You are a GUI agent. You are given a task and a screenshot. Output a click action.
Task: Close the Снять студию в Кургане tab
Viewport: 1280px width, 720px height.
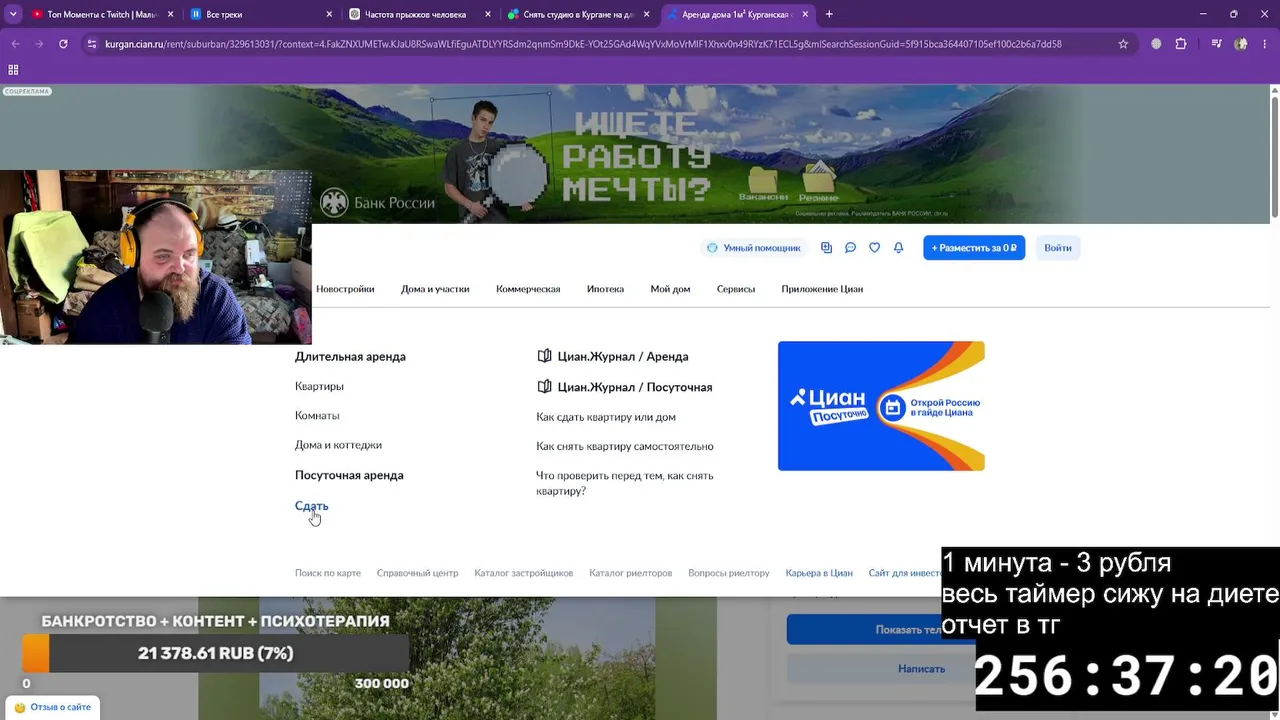(x=646, y=15)
